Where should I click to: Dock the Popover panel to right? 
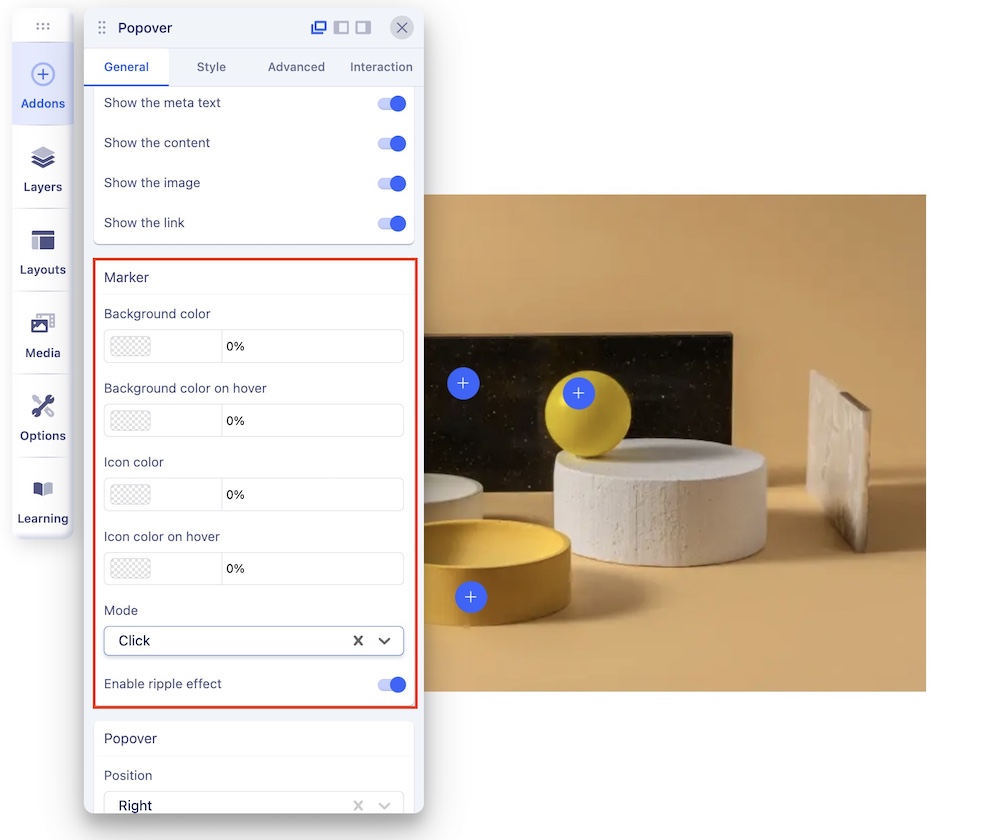coord(363,28)
